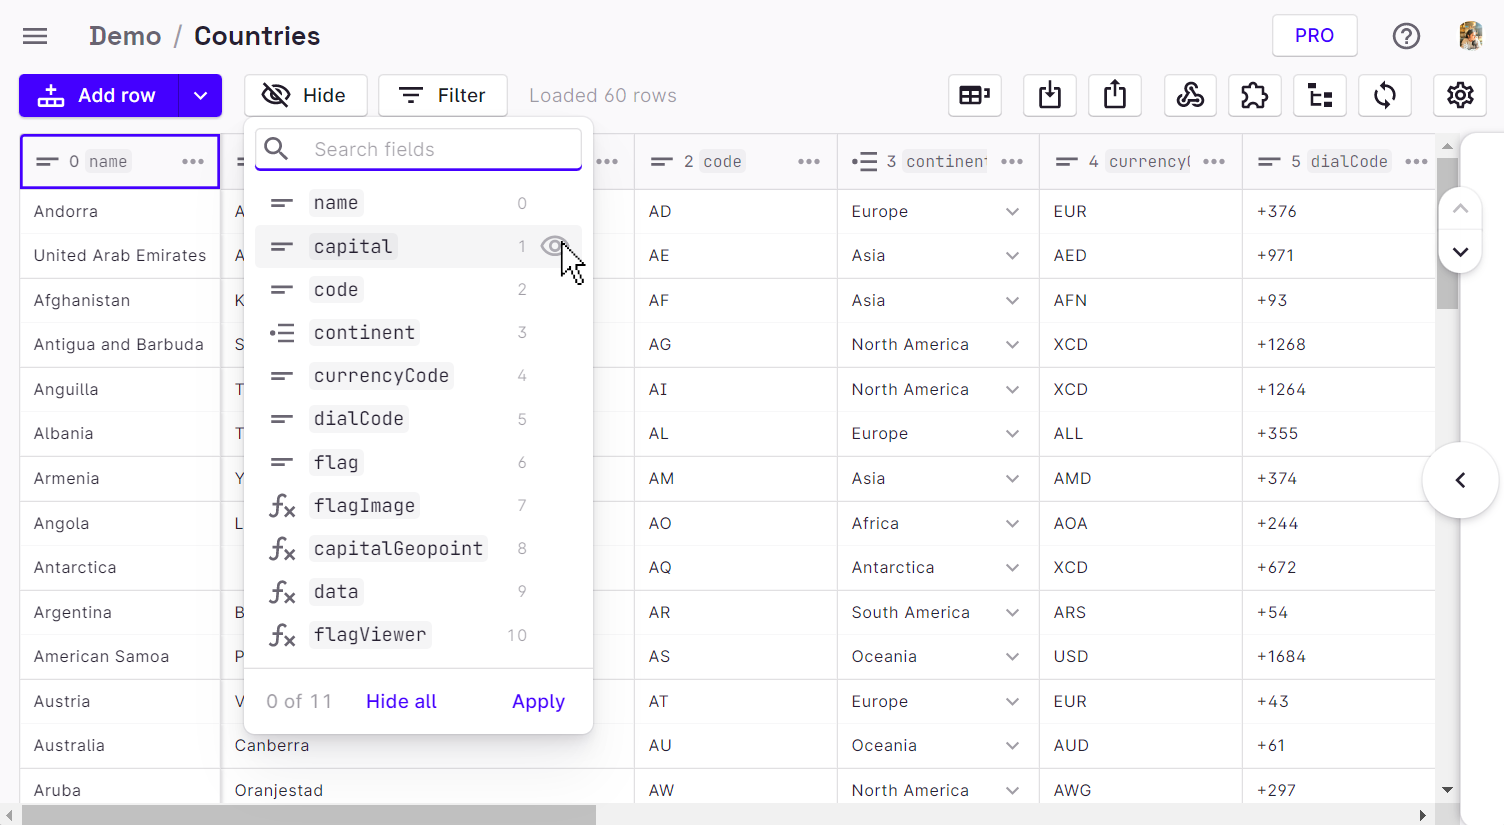Click the refresh sync icon

(x=1384, y=96)
